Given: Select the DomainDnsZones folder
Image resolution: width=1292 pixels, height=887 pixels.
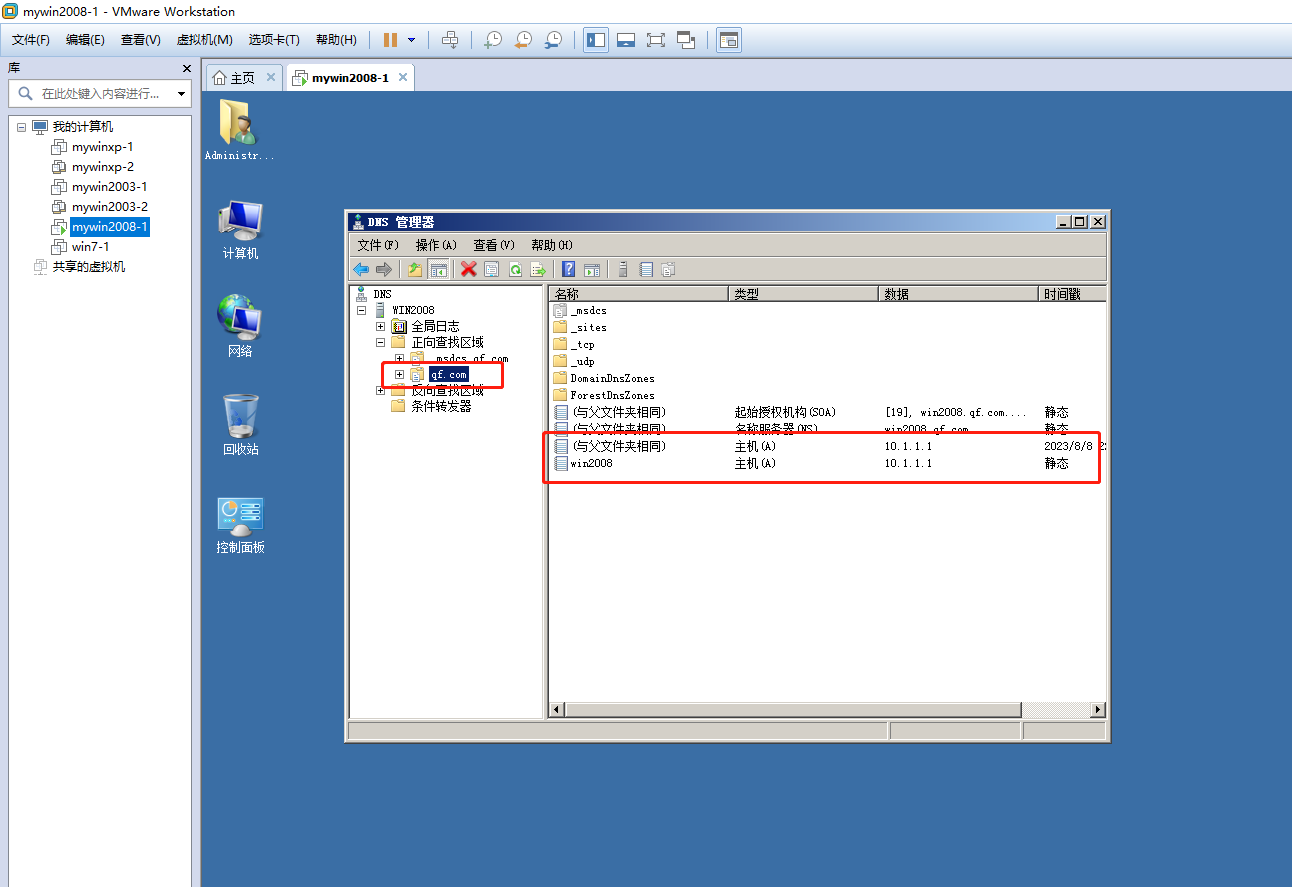Looking at the screenshot, I should (x=612, y=379).
